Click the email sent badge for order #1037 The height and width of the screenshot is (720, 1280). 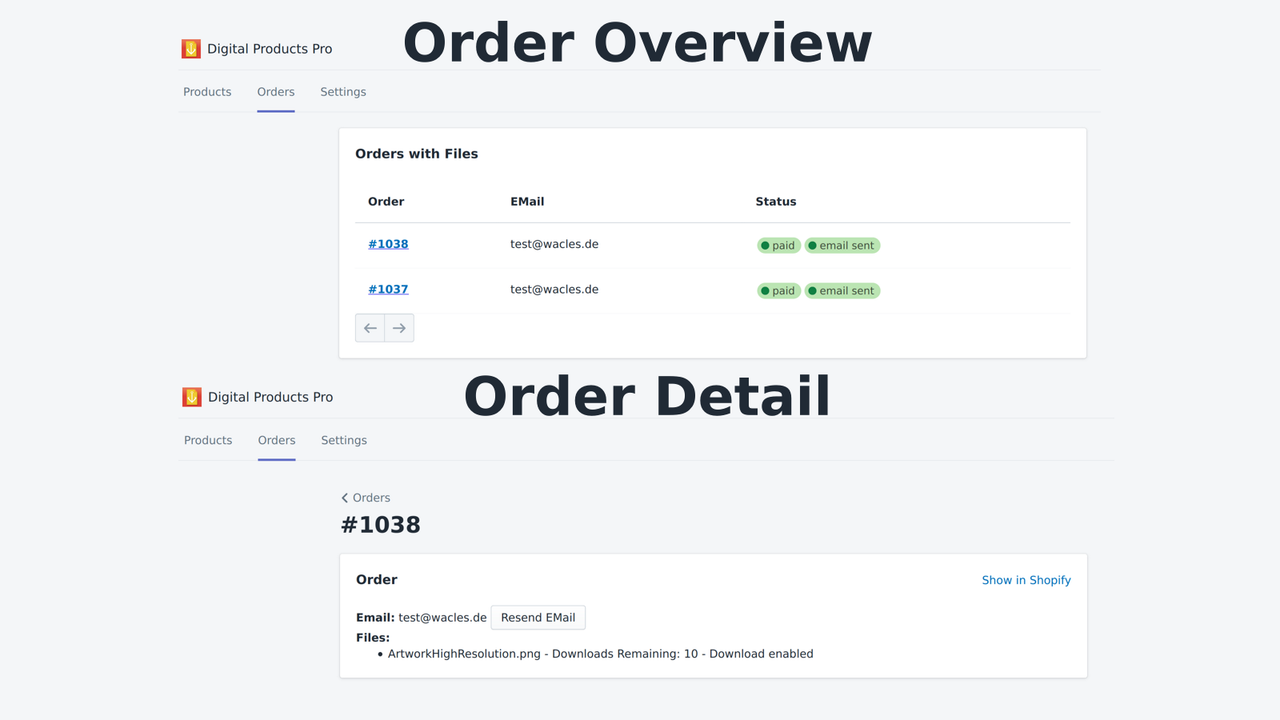pyautogui.click(x=841, y=290)
